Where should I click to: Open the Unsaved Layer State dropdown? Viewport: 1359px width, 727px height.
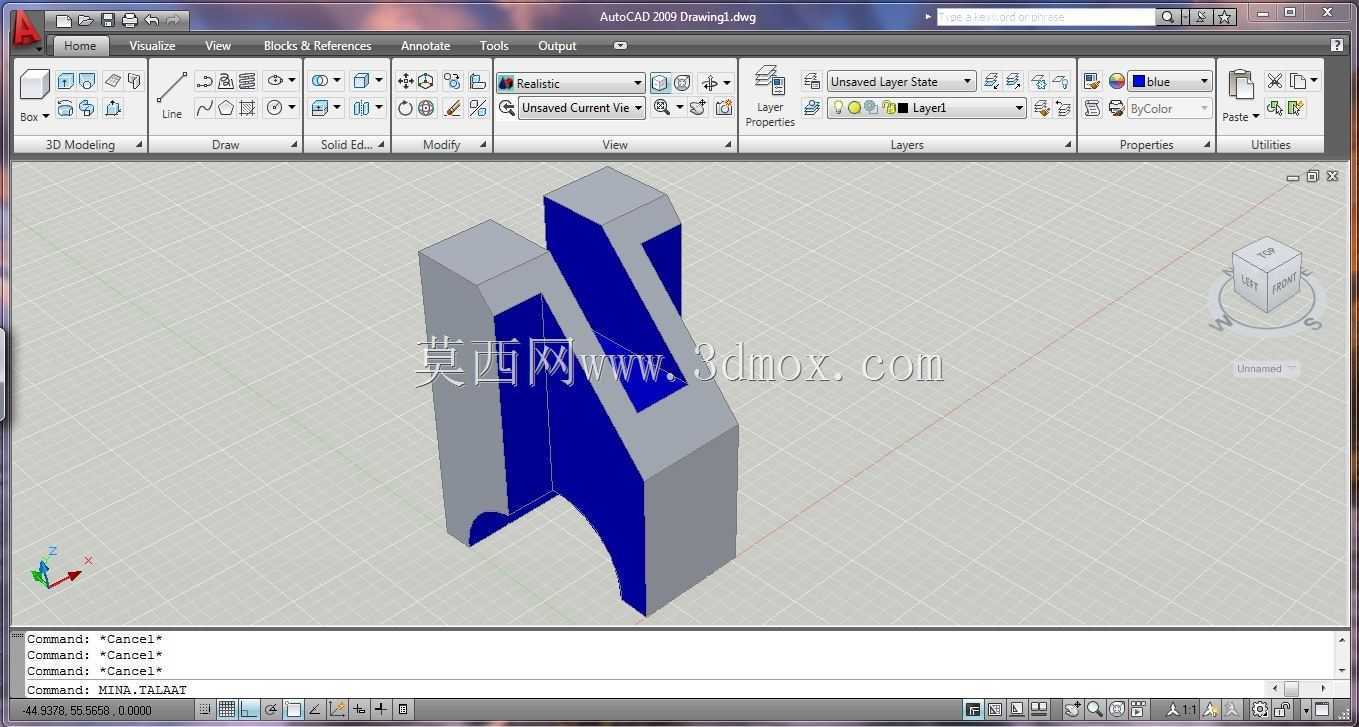click(901, 82)
